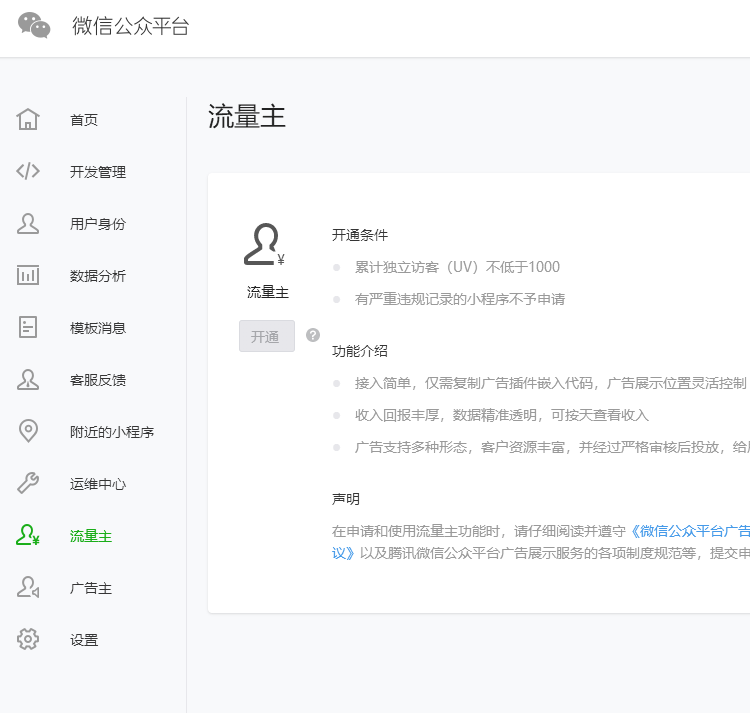The image size is (750, 713).
Task: Click the person icon beside 用户身份
Action: tap(28, 223)
